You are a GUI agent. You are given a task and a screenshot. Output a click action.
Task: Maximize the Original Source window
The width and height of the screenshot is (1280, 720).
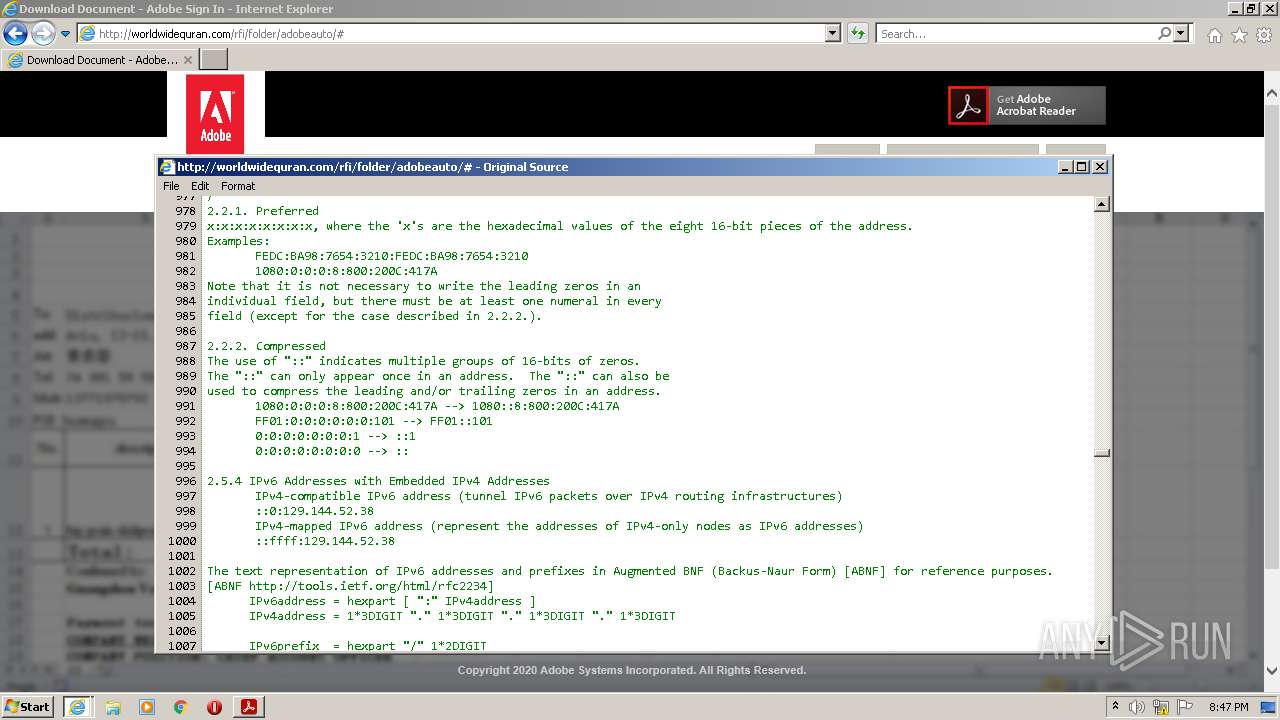1082,167
